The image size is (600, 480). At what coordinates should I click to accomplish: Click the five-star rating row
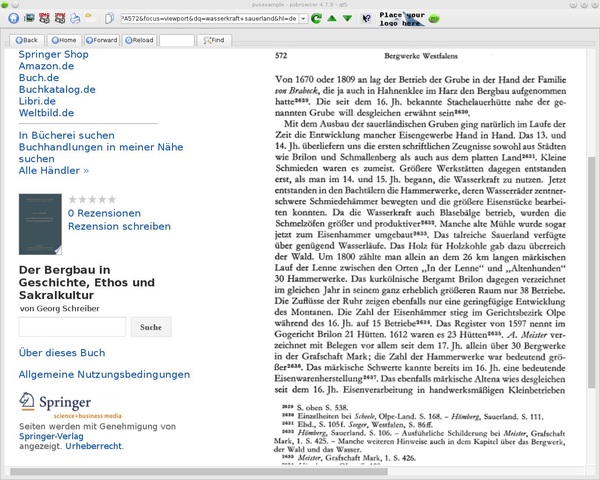click(x=92, y=199)
